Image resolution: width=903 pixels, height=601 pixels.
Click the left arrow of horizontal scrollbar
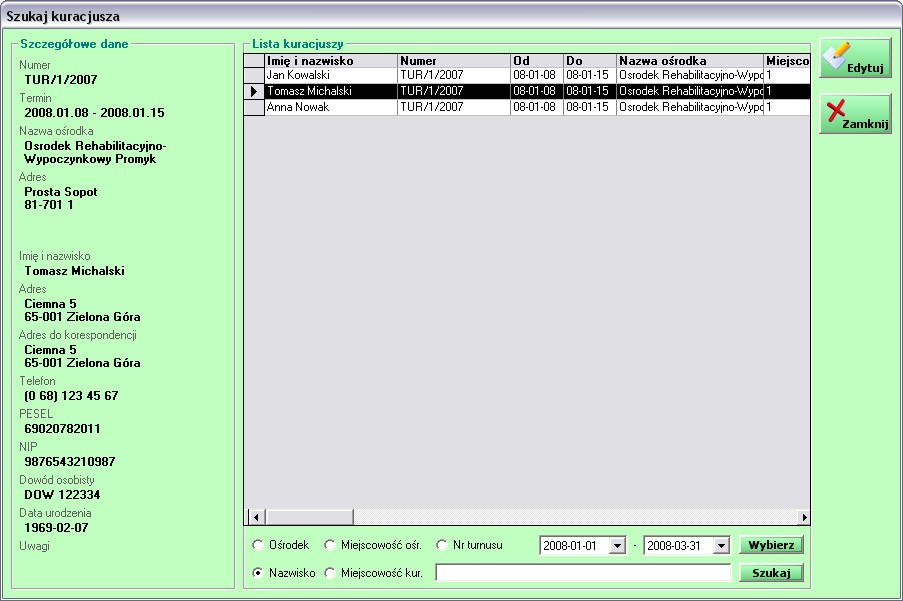tap(255, 517)
